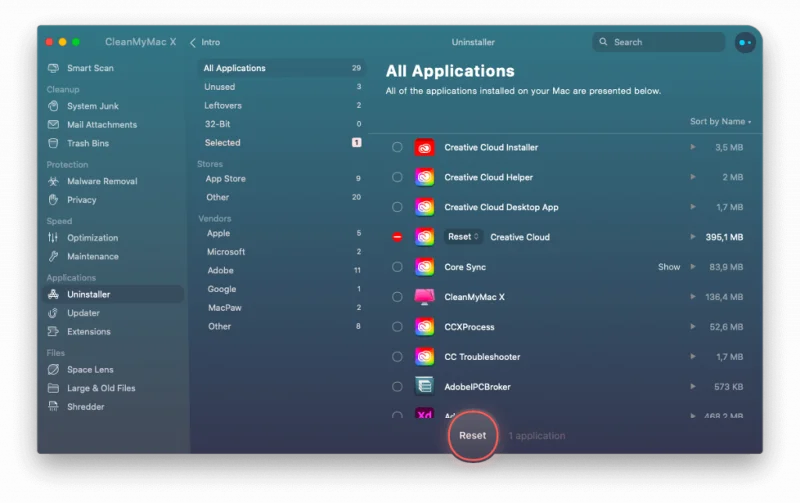Image resolution: width=800 pixels, height=503 pixels.
Task: Click Show next to Core Sync
Action: tap(669, 267)
